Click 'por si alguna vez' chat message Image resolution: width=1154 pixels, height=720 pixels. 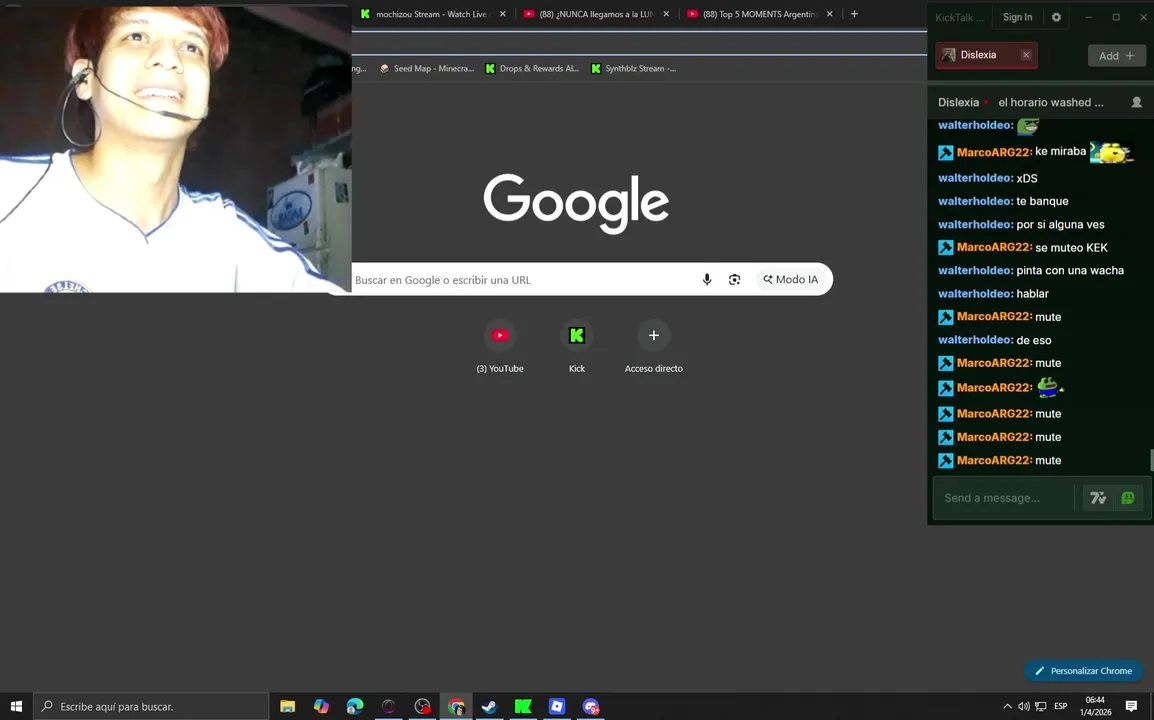click(1060, 225)
